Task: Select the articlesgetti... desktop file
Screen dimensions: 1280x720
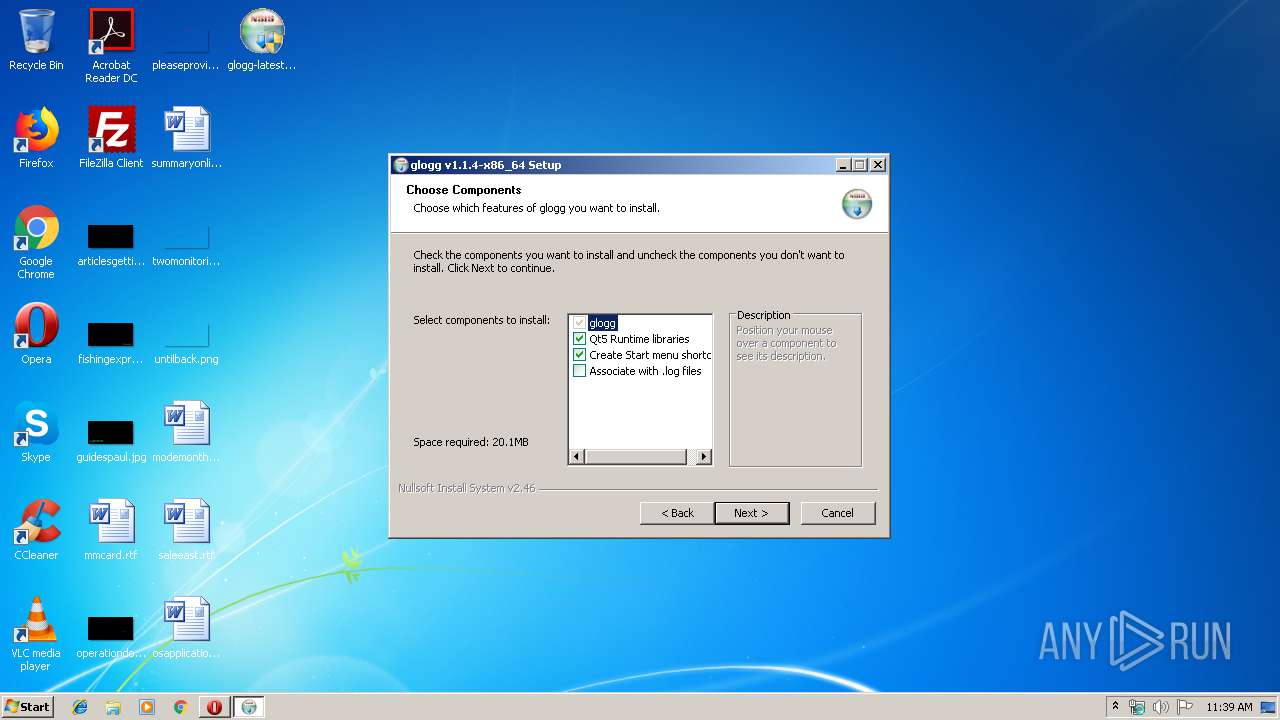Action: (111, 246)
